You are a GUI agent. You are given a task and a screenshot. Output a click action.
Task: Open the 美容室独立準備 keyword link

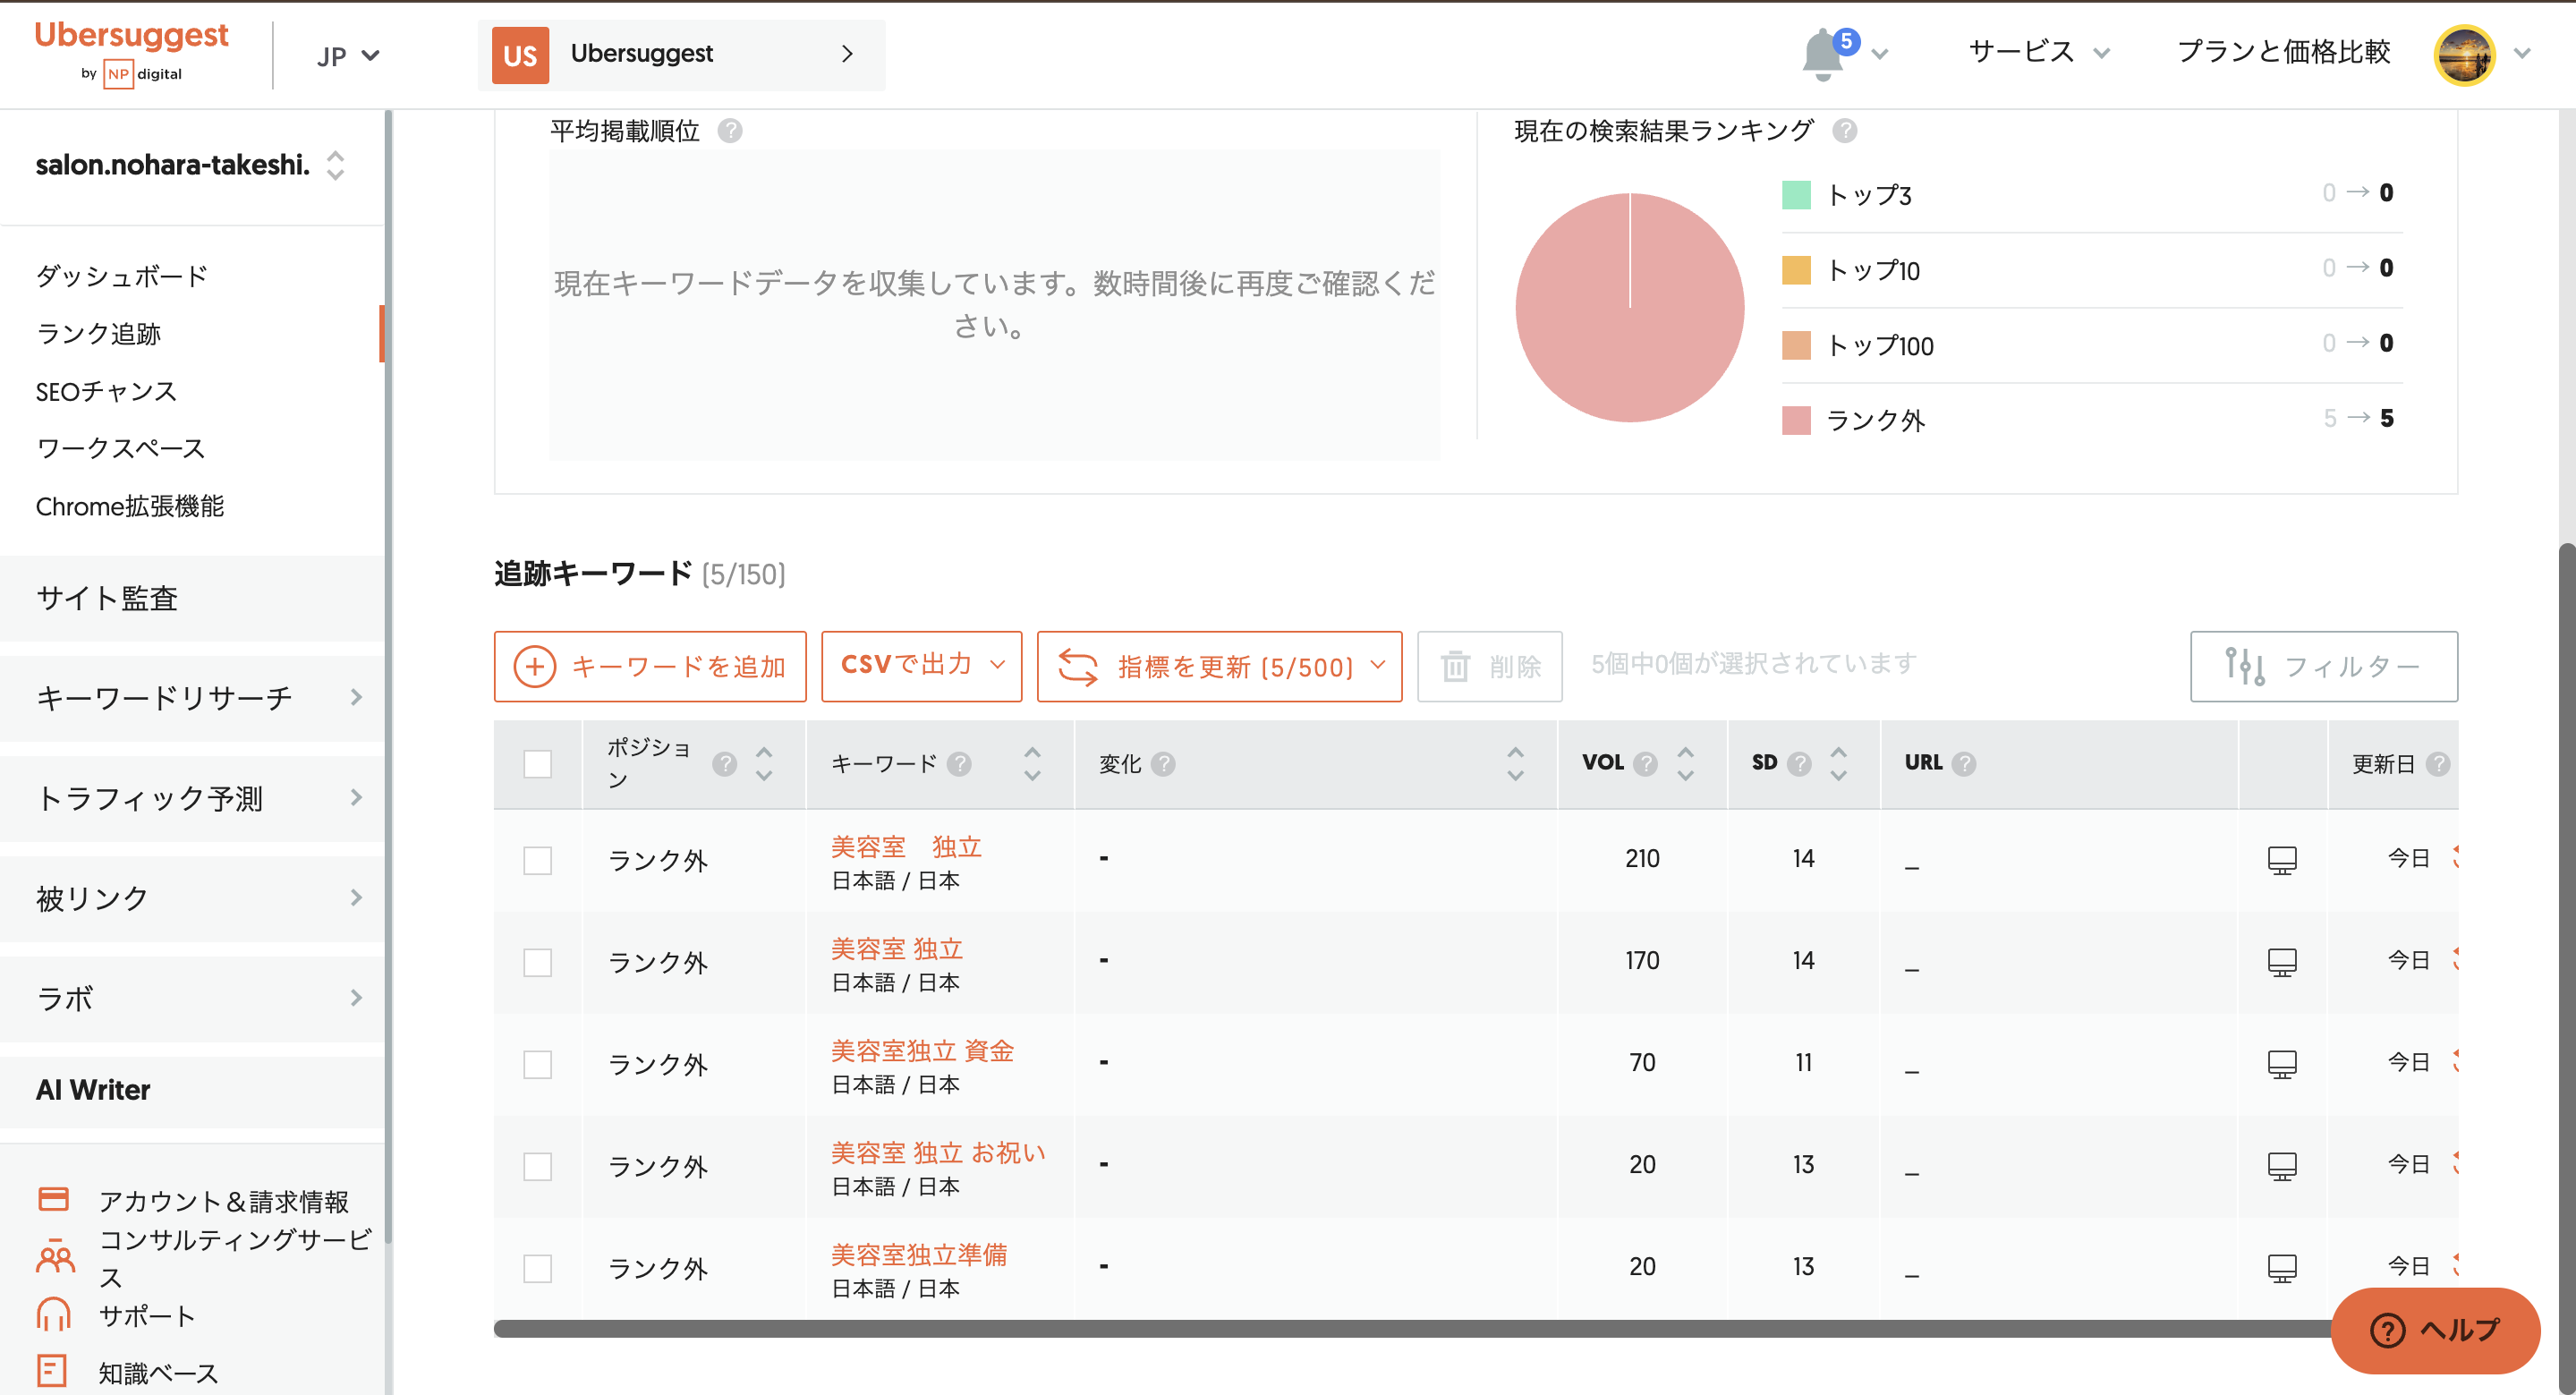[x=918, y=1254]
